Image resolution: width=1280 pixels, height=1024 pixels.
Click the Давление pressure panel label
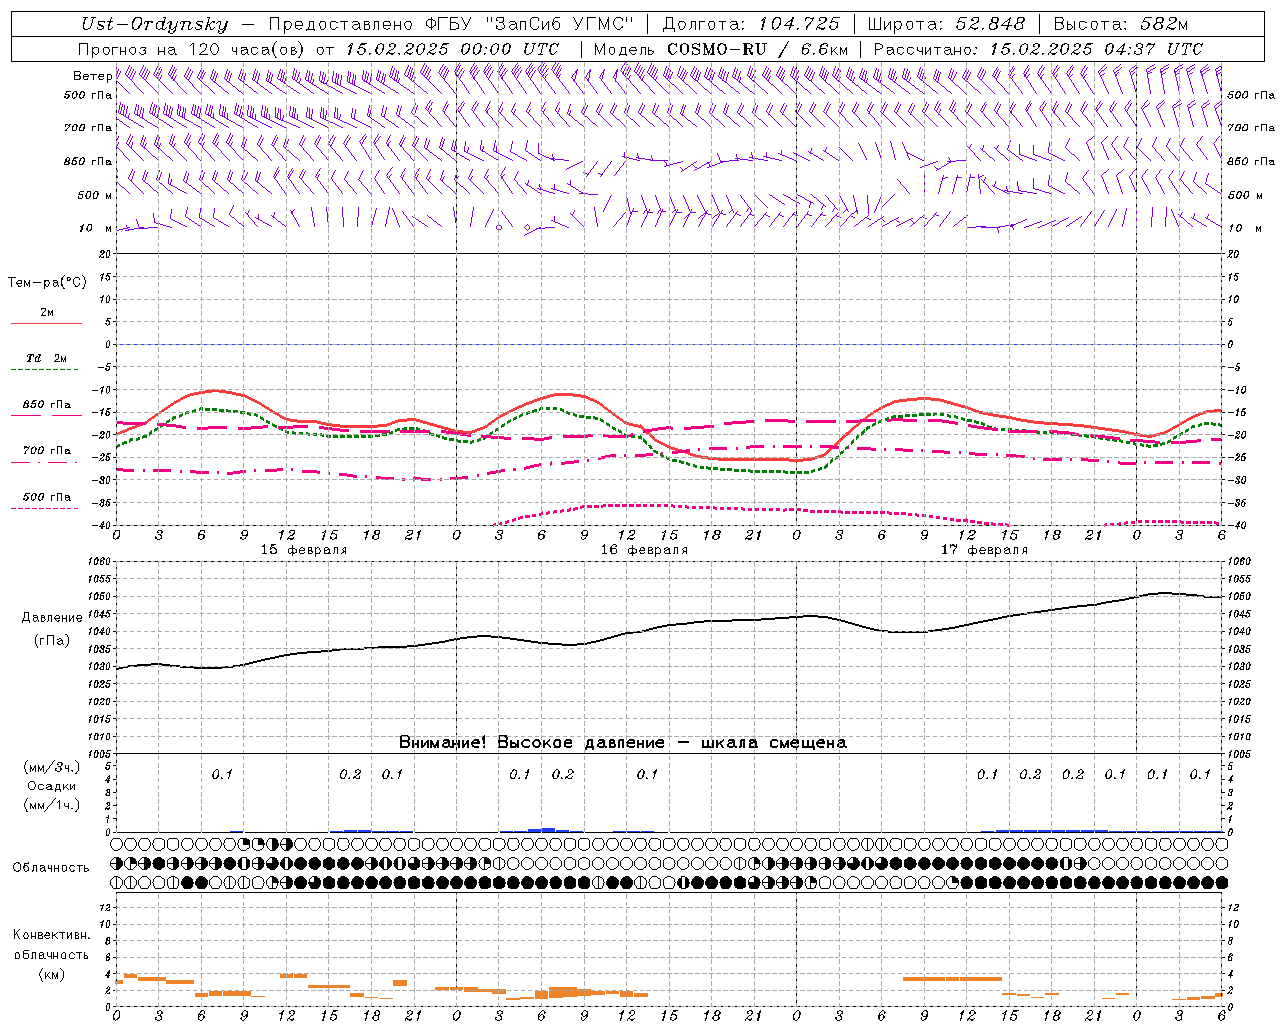[x=51, y=618]
